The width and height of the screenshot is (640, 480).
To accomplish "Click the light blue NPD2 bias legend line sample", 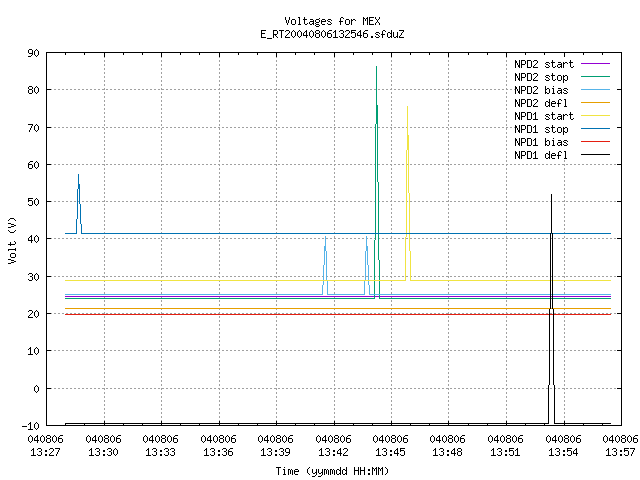I will 595,90.
